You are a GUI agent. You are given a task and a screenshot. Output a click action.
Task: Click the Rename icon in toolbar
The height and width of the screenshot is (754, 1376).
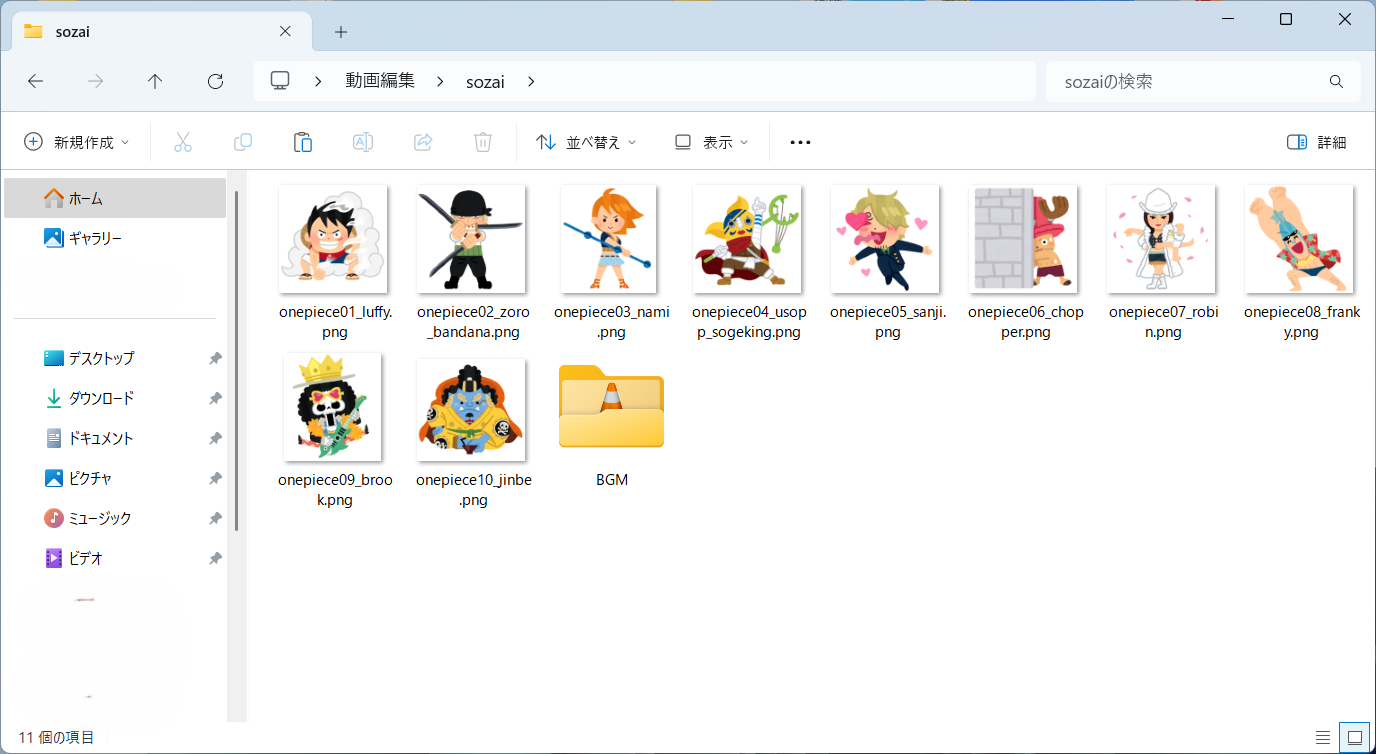click(x=363, y=142)
